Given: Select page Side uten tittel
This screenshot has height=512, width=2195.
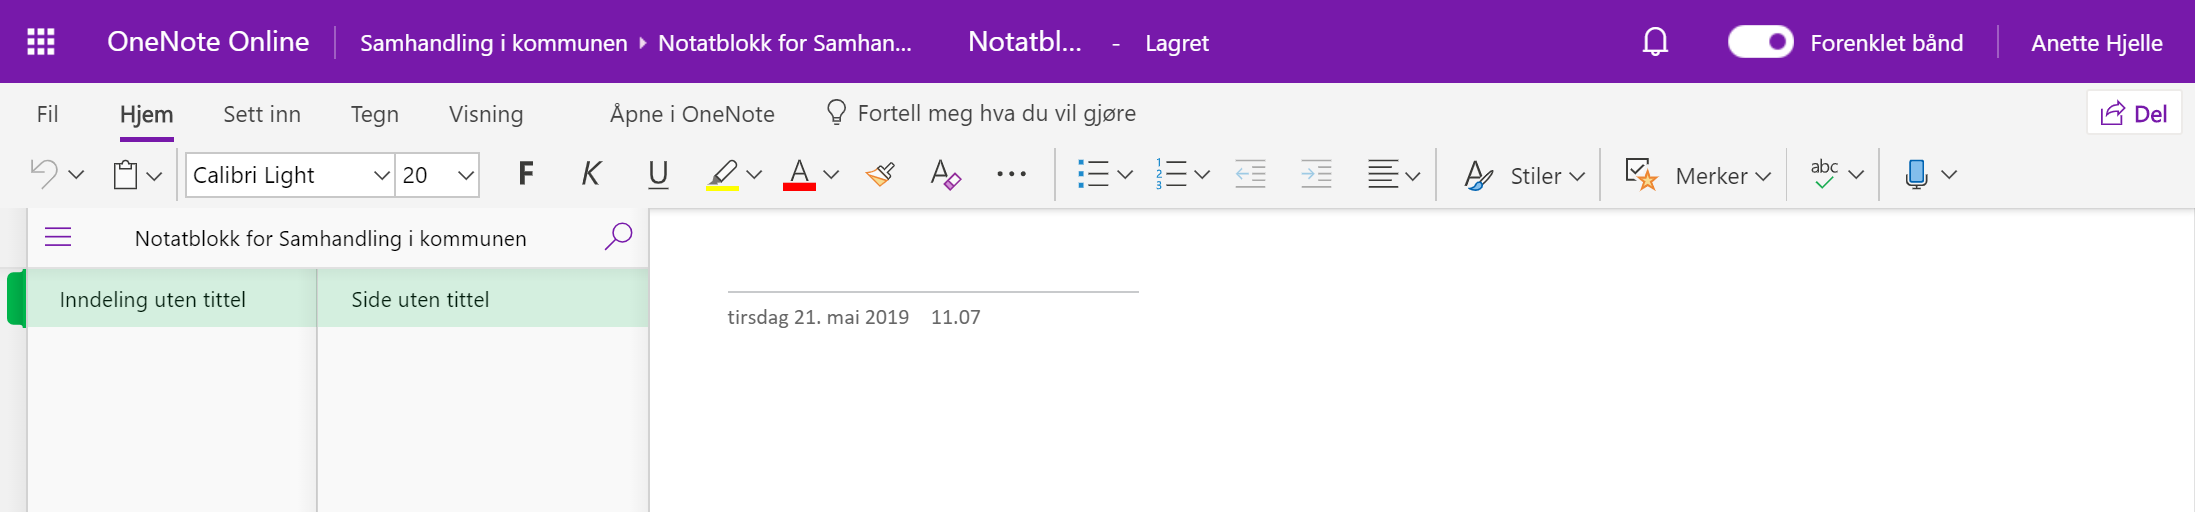Looking at the screenshot, I should [x=483, y=299].
